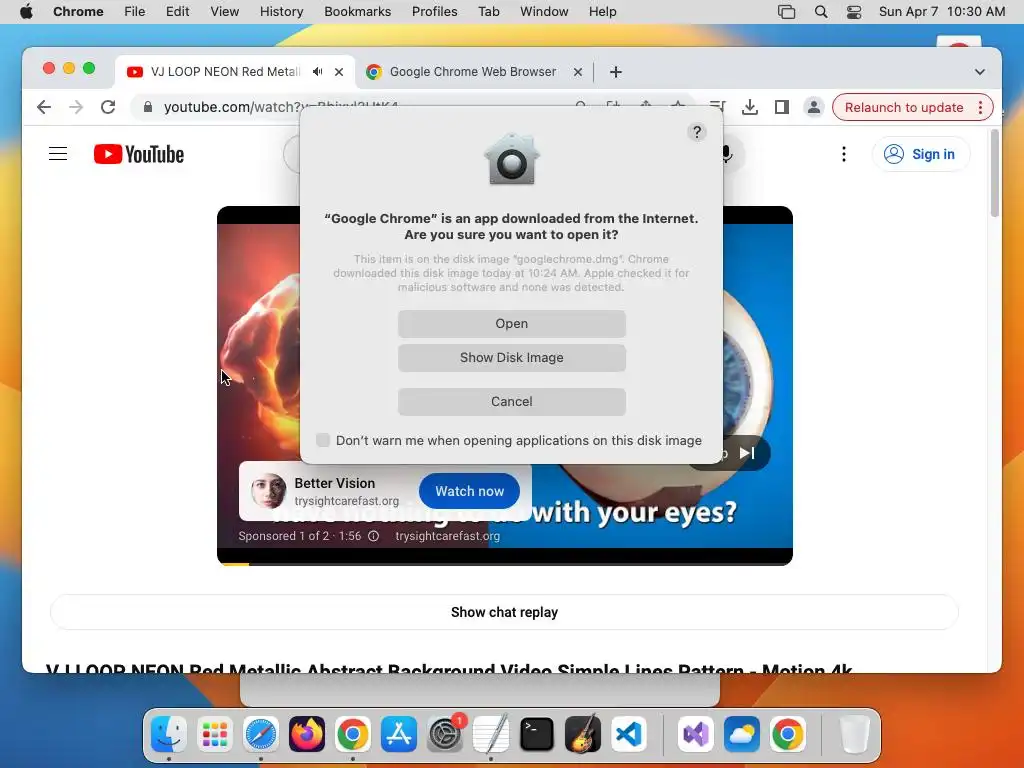Launch Safari from the Dock

pyautogui.click(x=261, y=734)
